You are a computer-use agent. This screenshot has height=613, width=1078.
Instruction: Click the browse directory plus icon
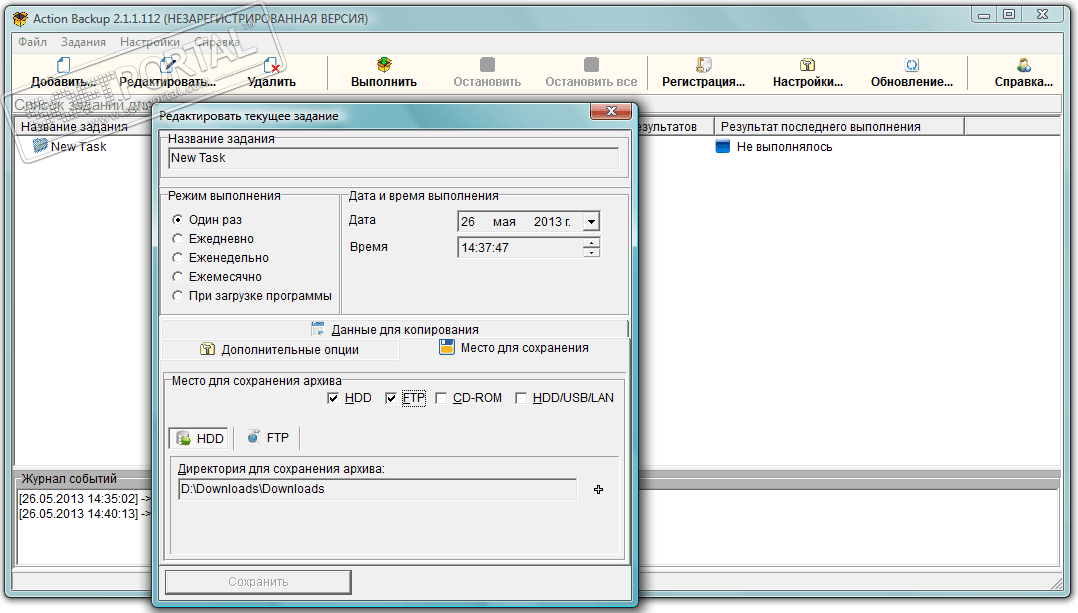598,489
